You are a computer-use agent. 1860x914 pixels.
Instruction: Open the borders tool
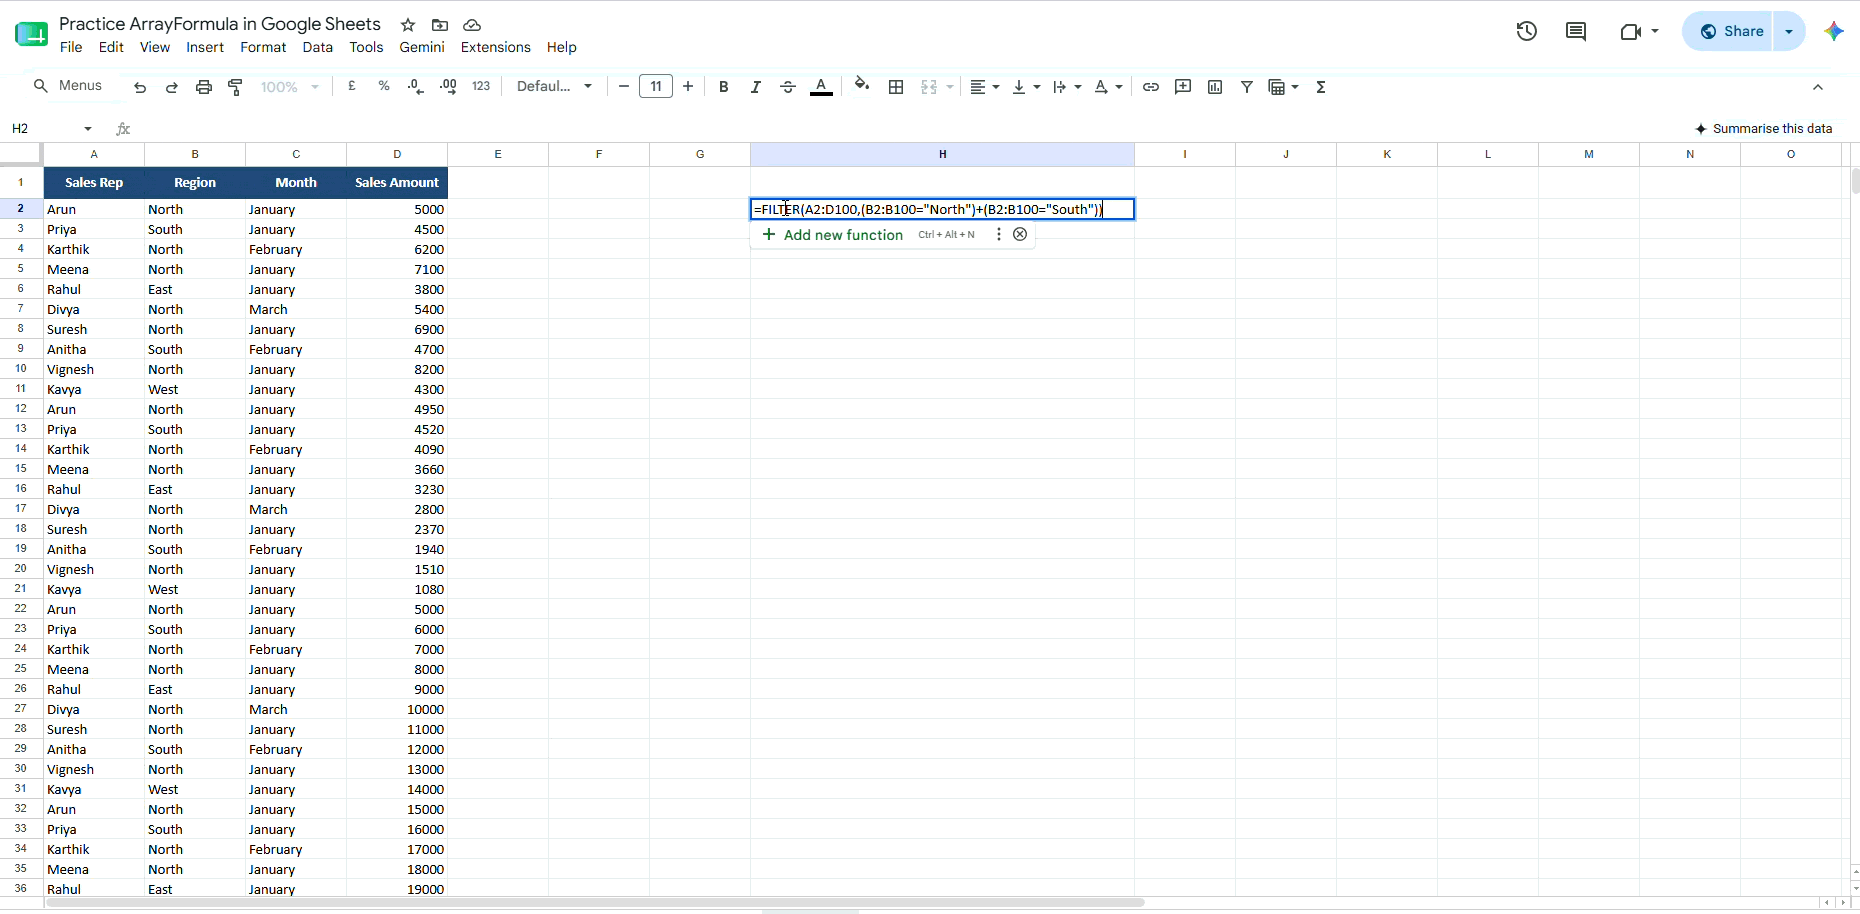tap(896, 87)
